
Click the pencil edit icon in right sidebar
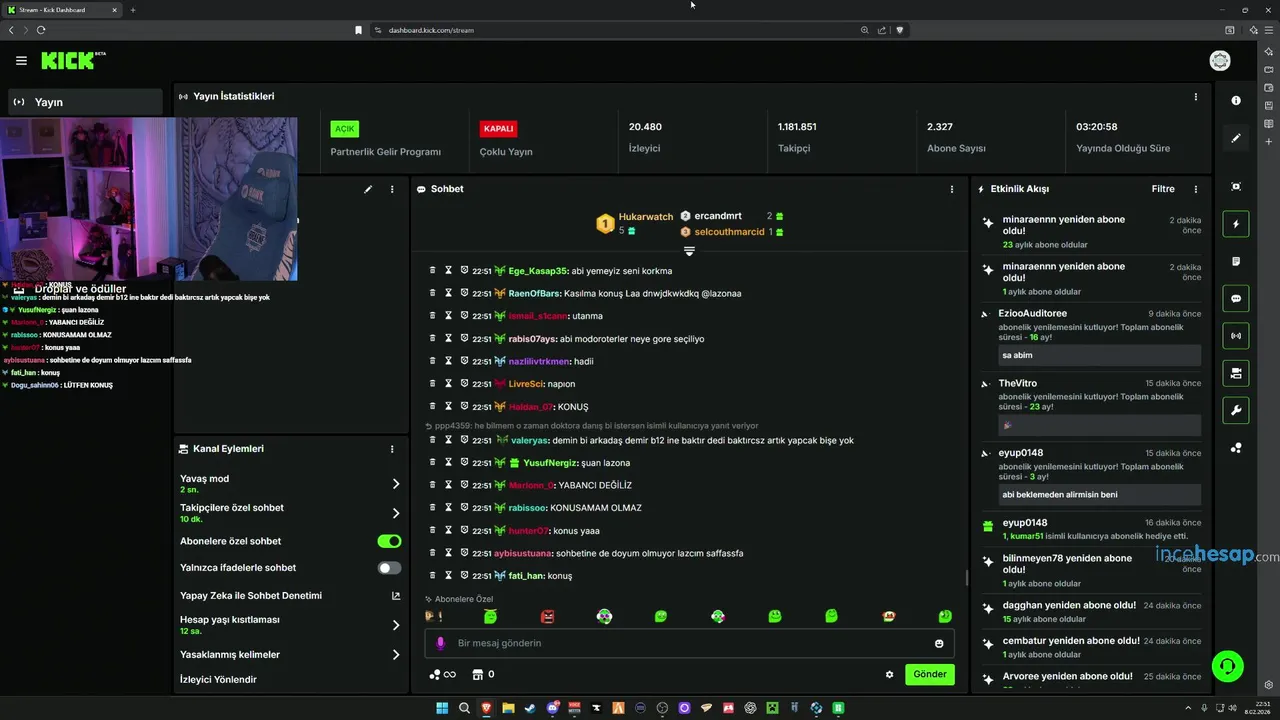pos(1236,138)
